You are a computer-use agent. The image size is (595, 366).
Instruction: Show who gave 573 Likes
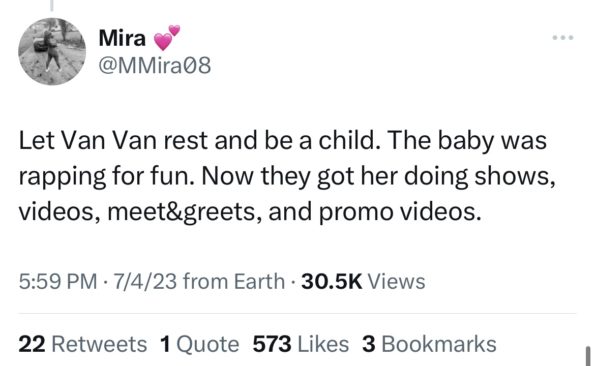coord(301,344)
